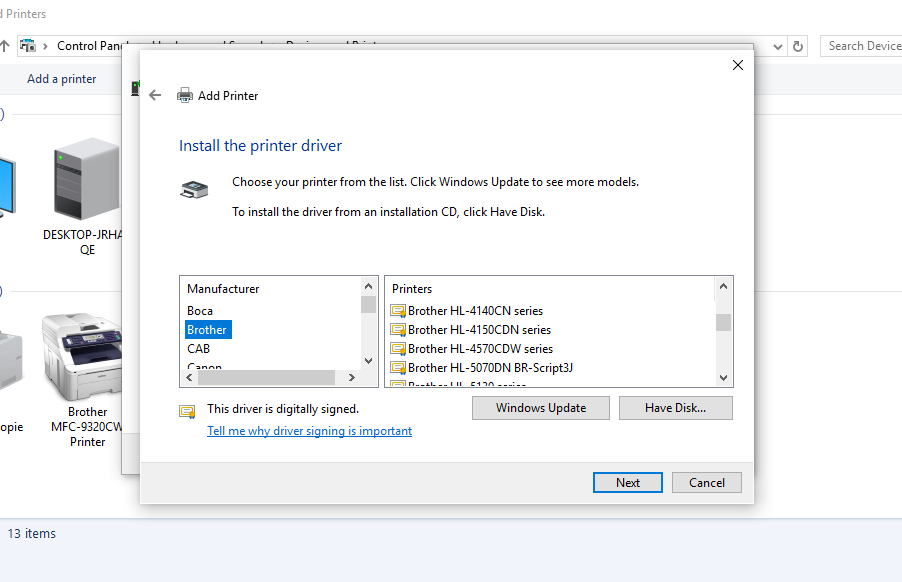Select the Brother MFC-9320CW printer icon

pos(82,357)
